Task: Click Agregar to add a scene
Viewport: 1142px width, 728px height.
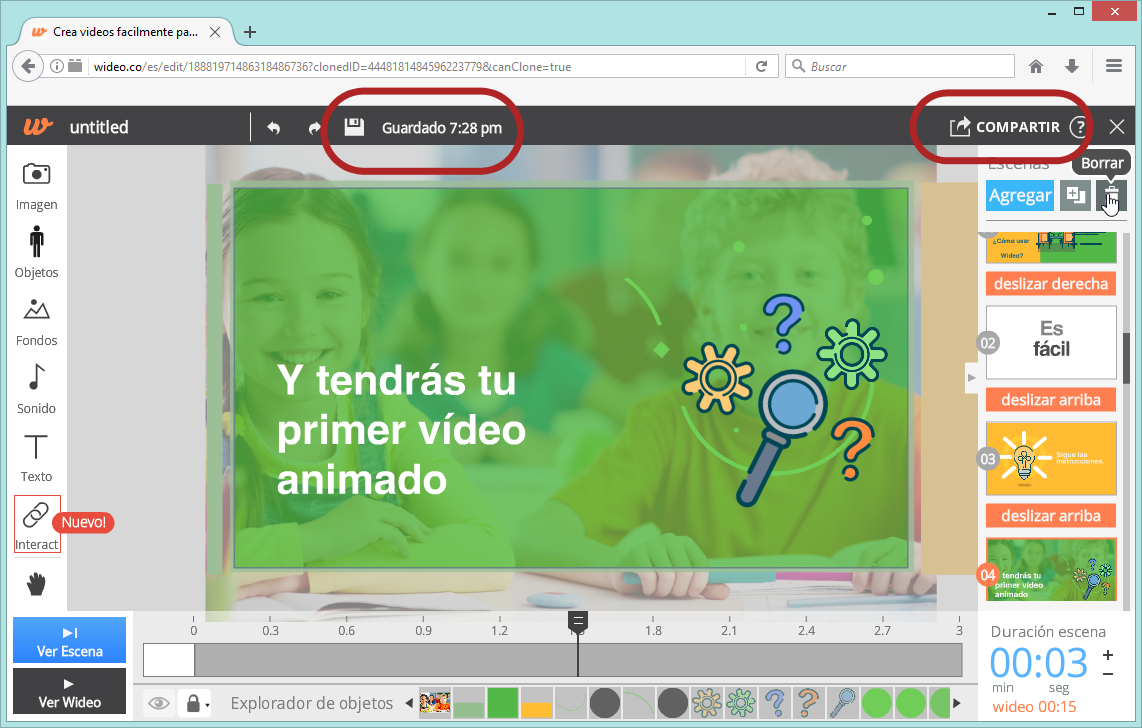Action: point(1020,195)
